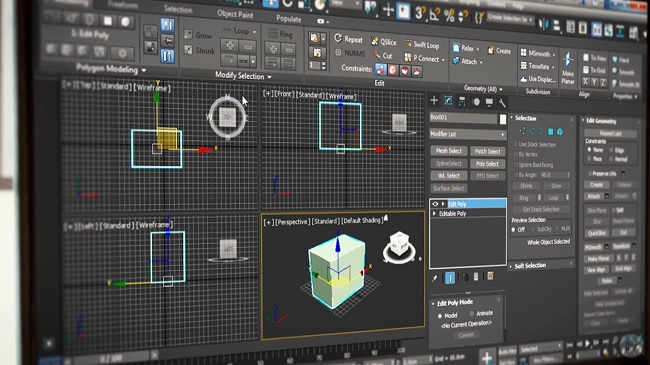Open the Utilities wrench panel tab

tap(502, 103)
